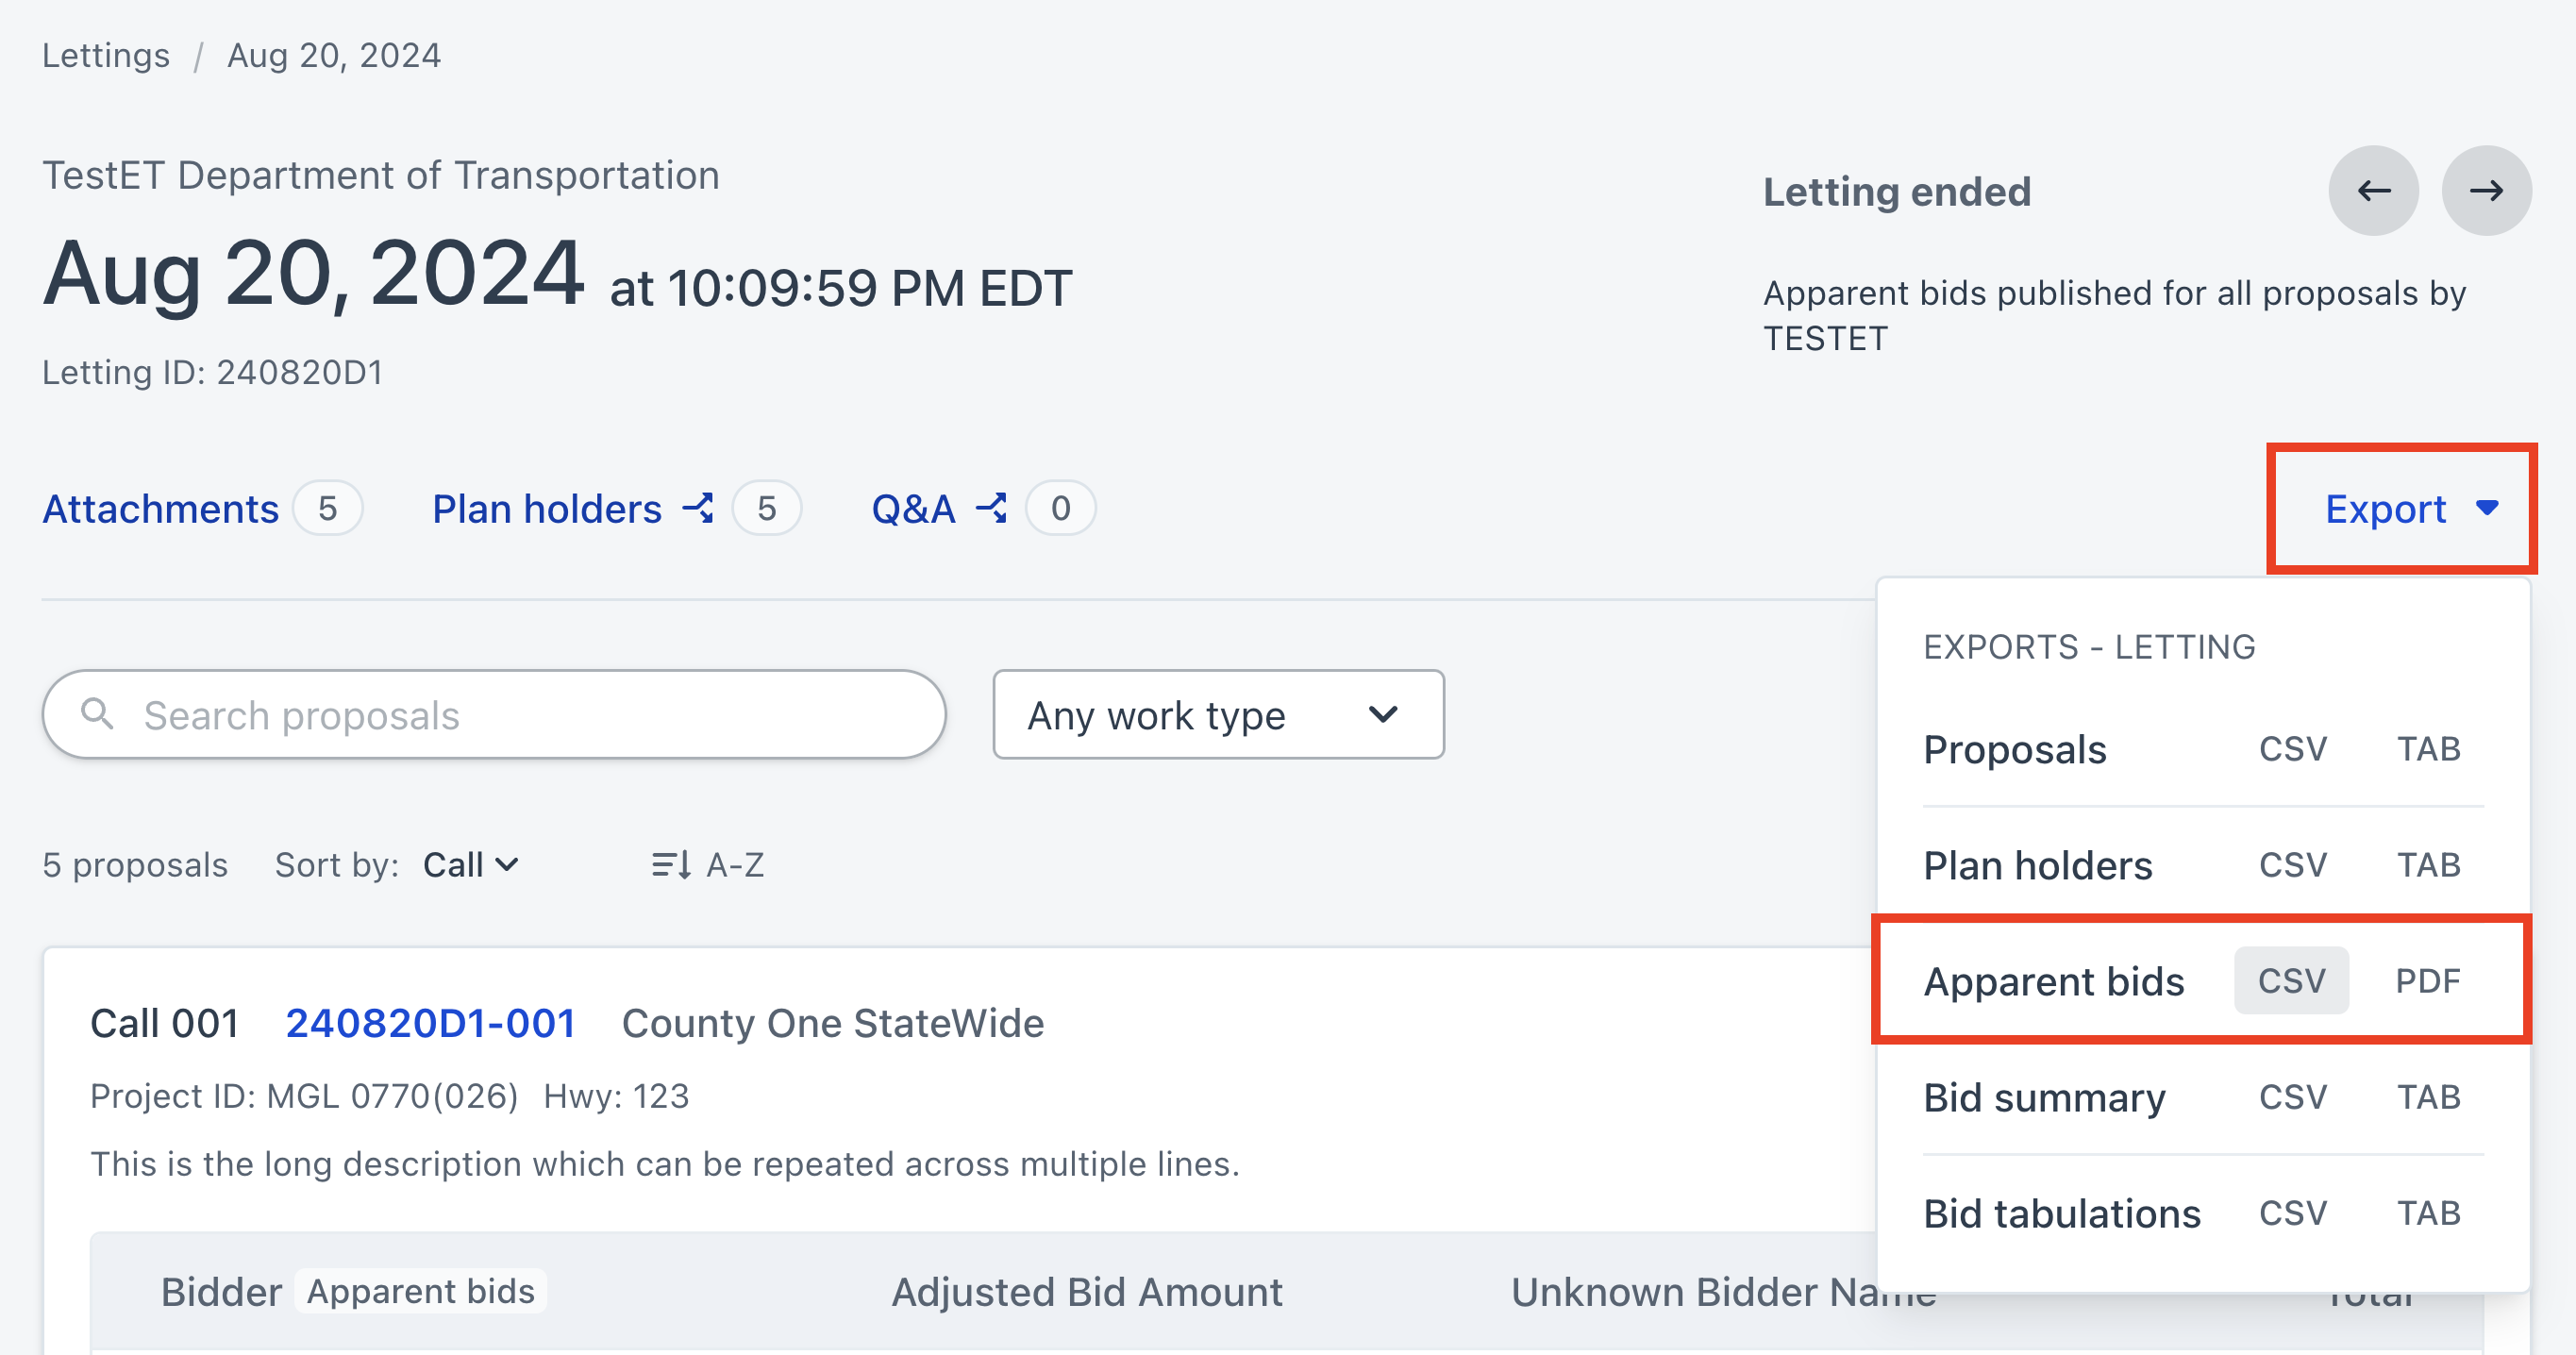Export Plan holders as TAB
The width and height of the screenshot is (2576, 1355).
[2428, 864]
